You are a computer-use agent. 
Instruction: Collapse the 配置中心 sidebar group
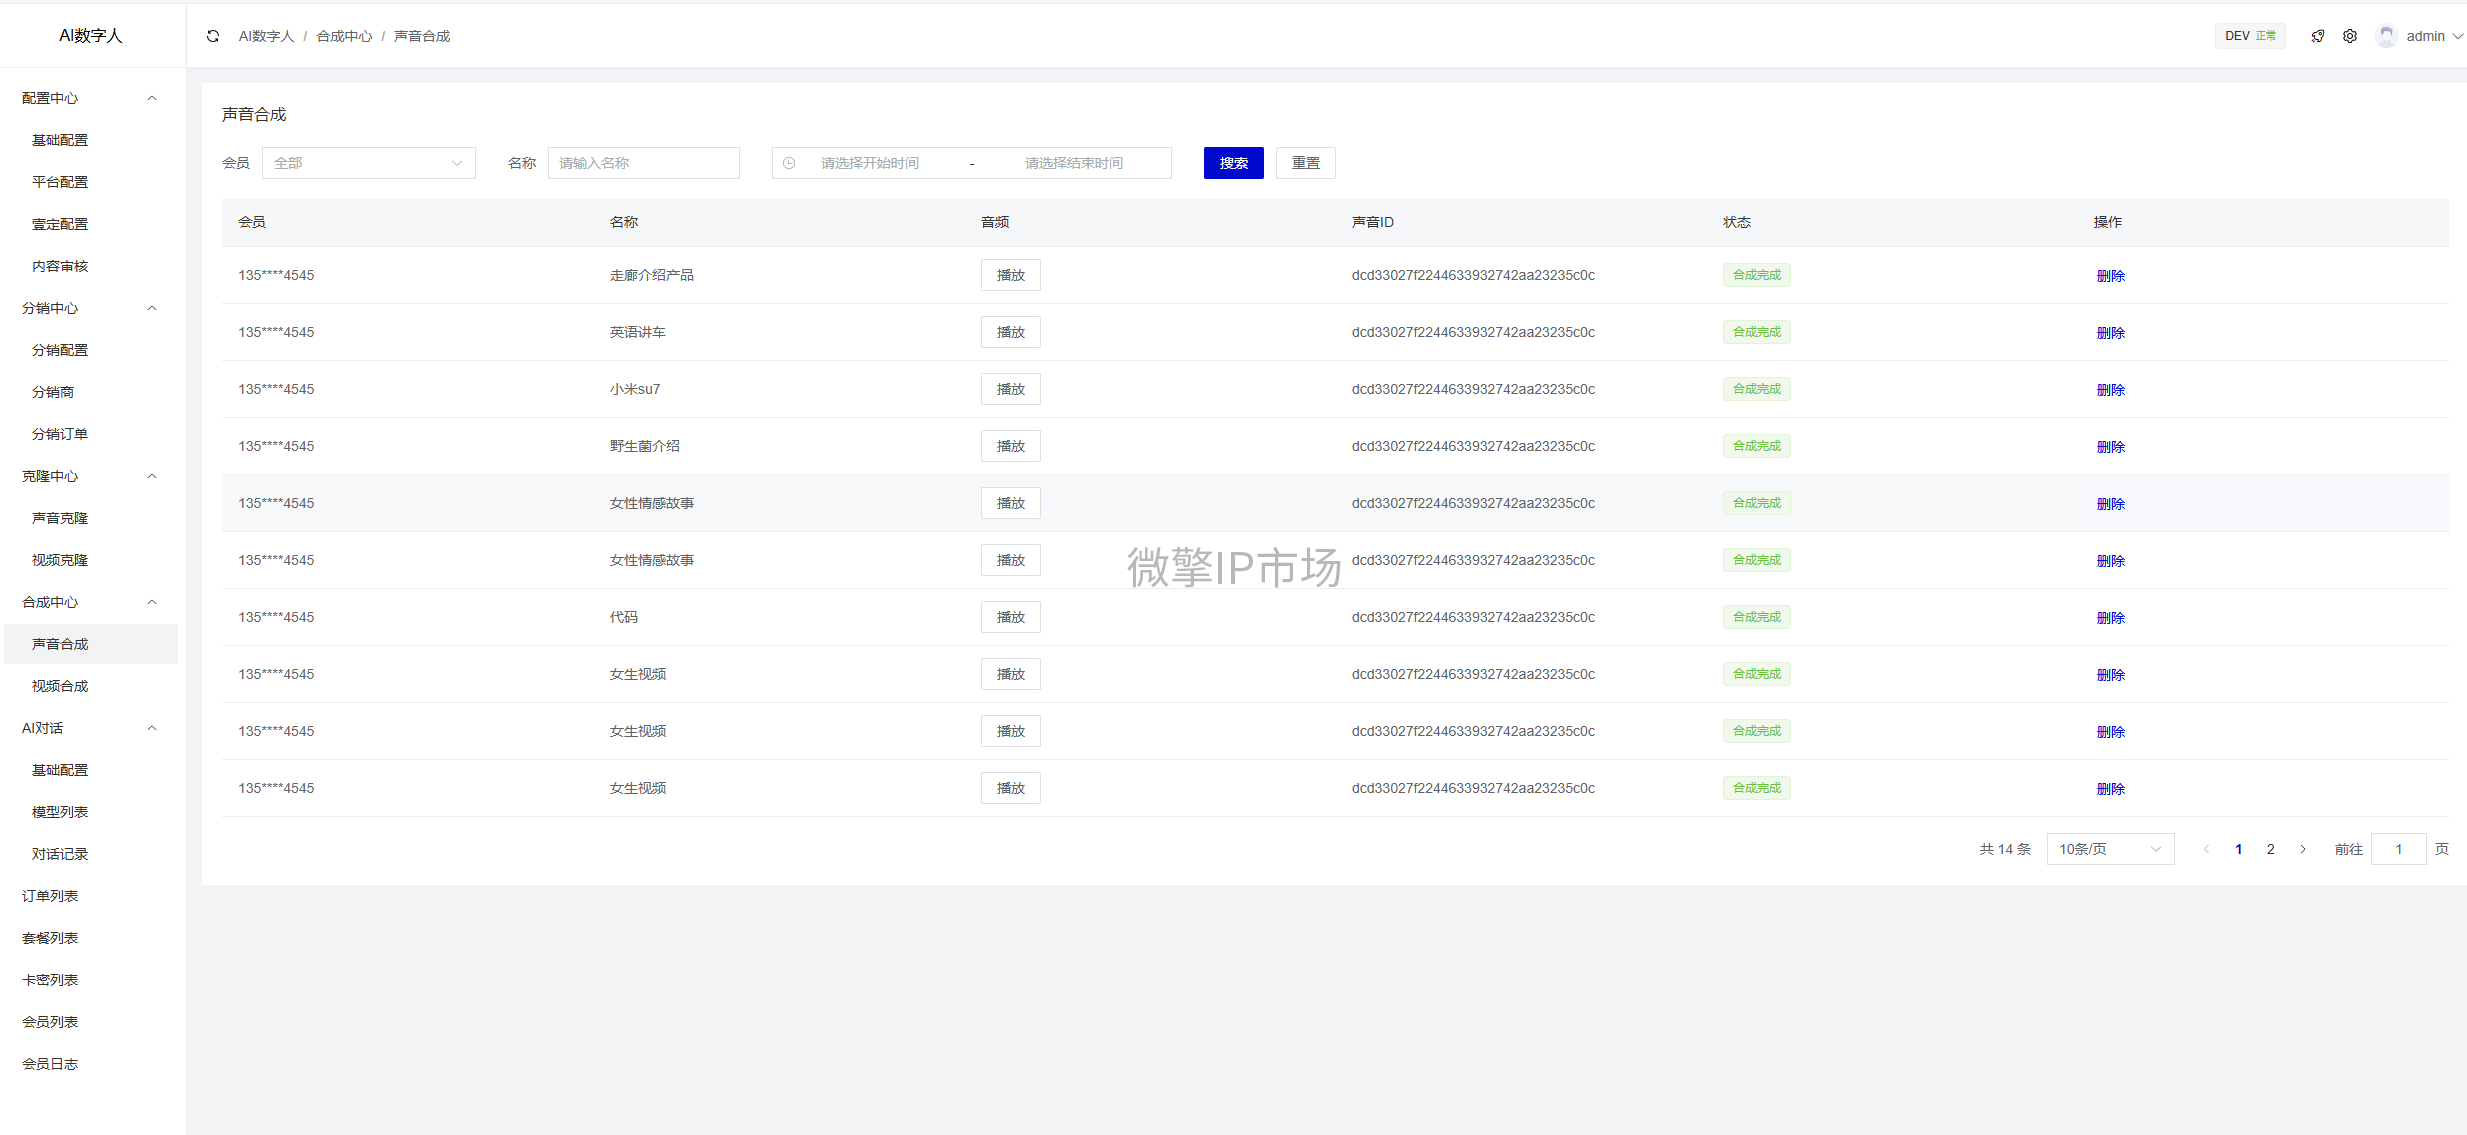click(90, 98)
